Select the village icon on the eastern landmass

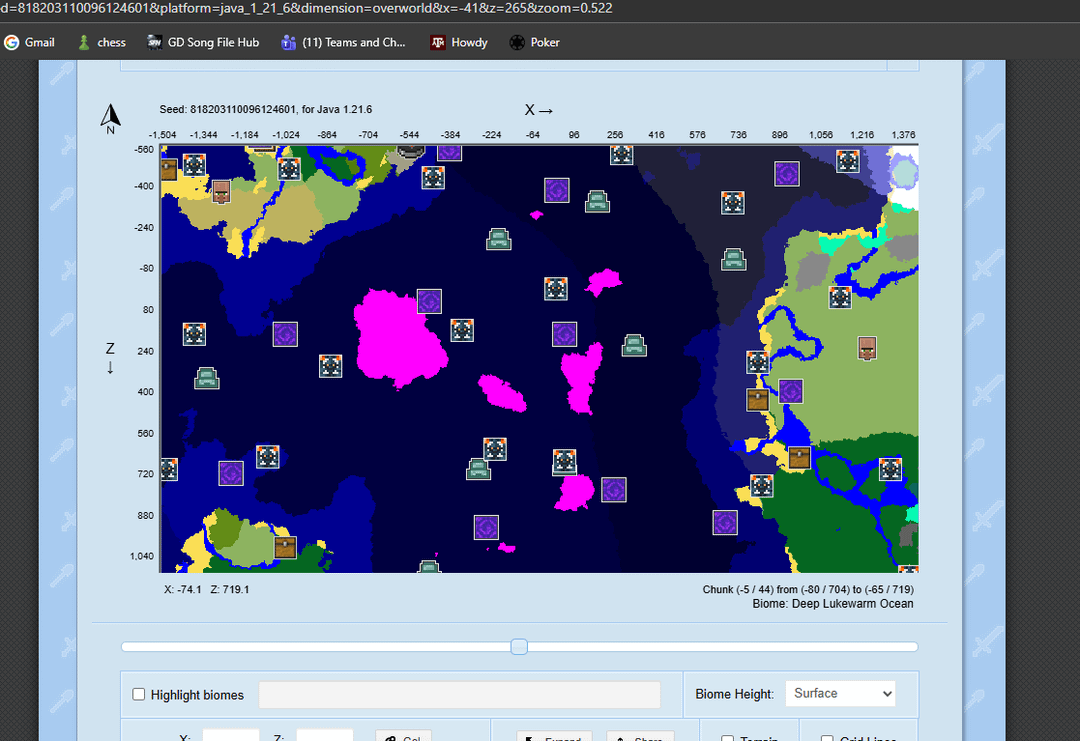[x=867, y=348]
